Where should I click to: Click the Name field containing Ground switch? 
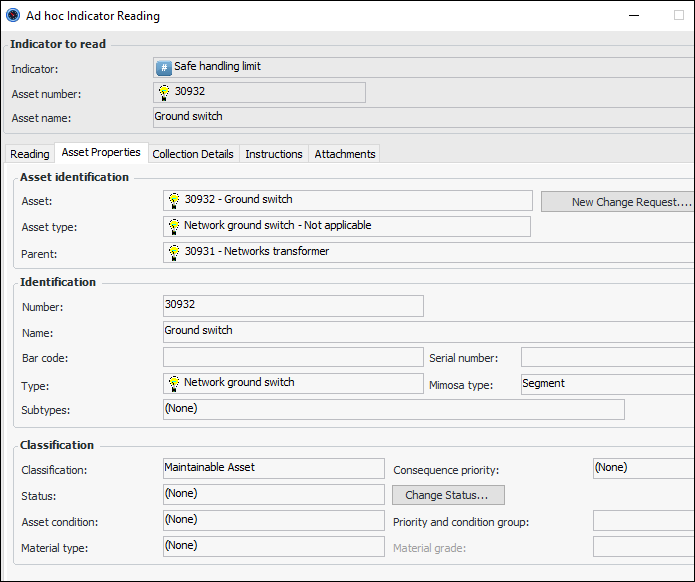coord(428,331)
